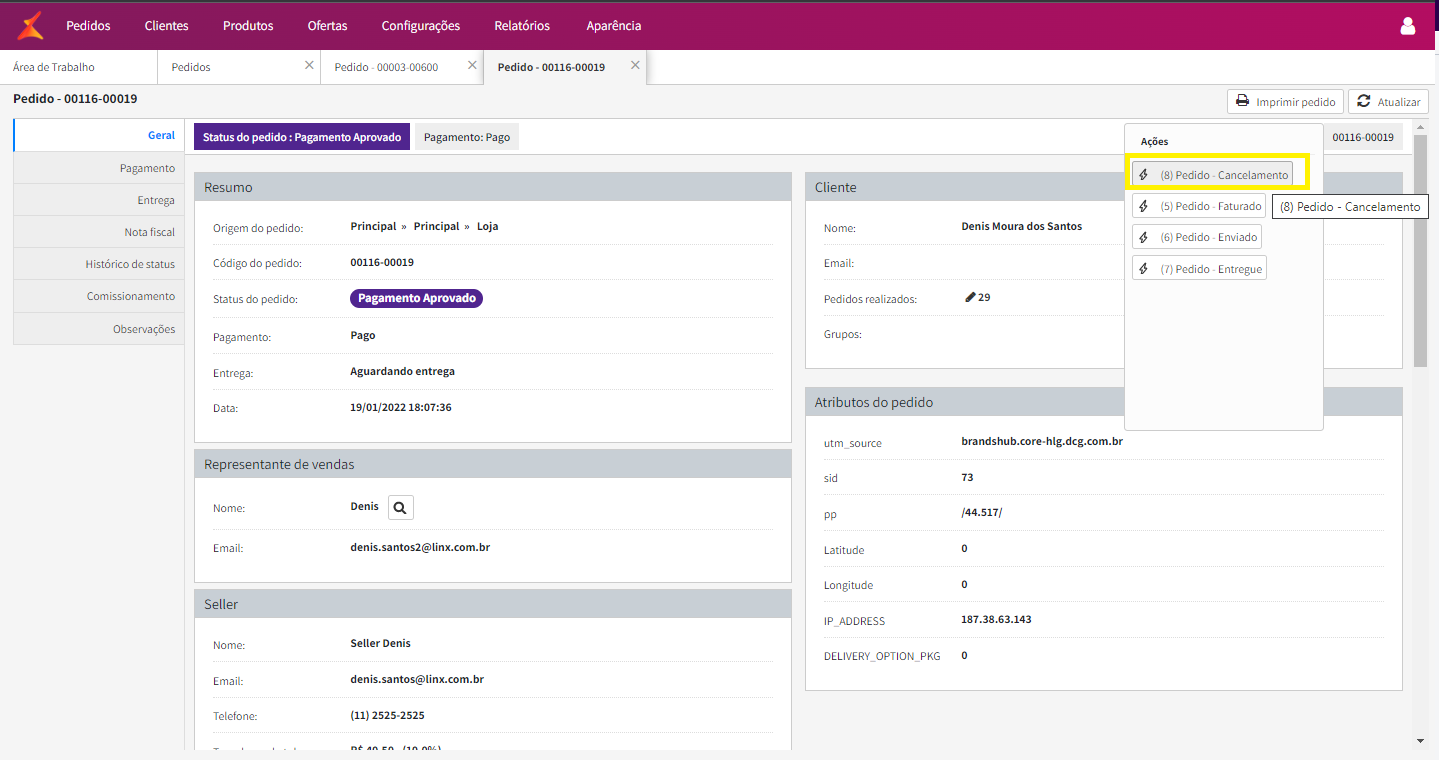Click the Ações panel heading
The height and width of the screenshot is (760, 1439).
click(1154, 142)
